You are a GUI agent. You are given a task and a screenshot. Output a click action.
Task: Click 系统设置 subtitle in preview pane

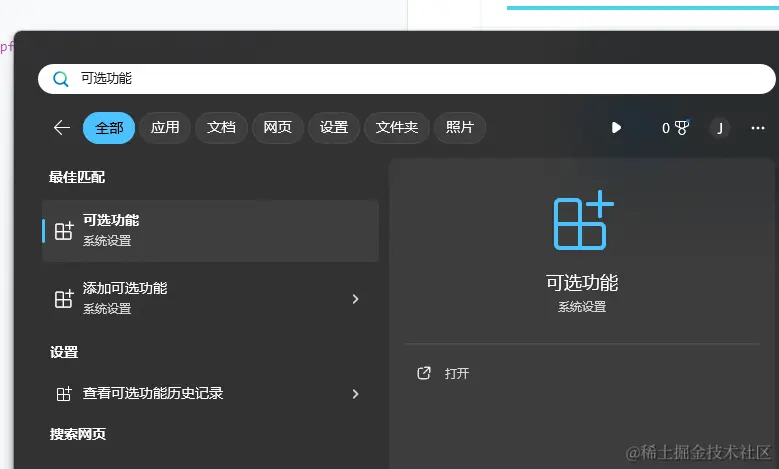[x=582, y=307]
